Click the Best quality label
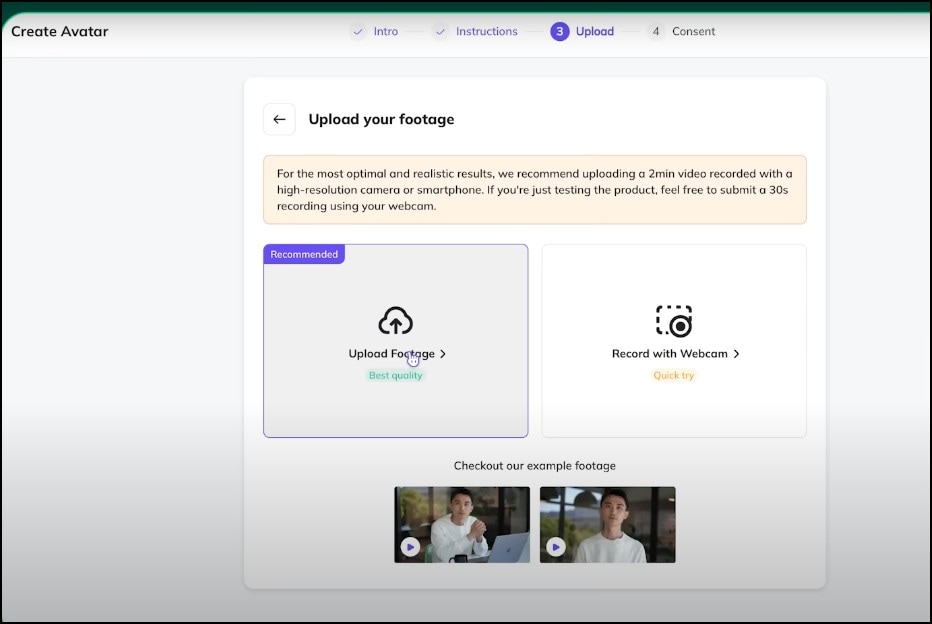The height and width of the screenshot is (624, 932). [x=395, y=376]
